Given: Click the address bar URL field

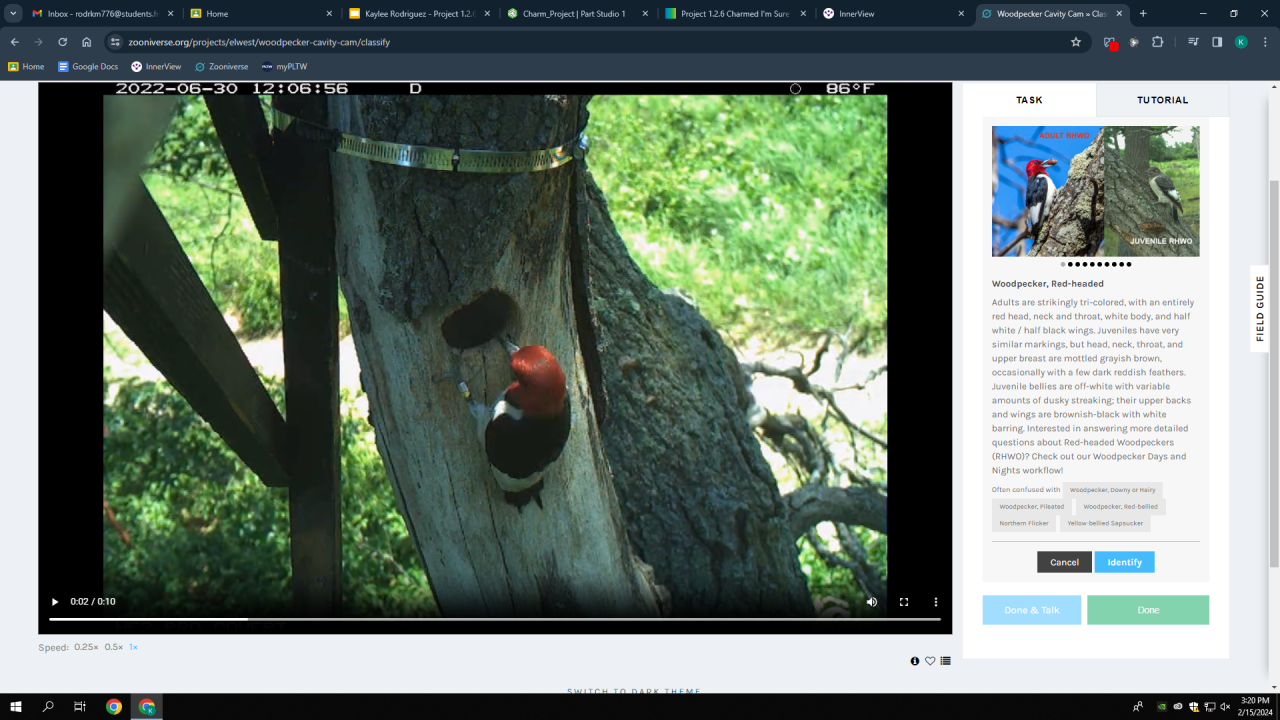Looking at the screenshot, I should (595, 42).
